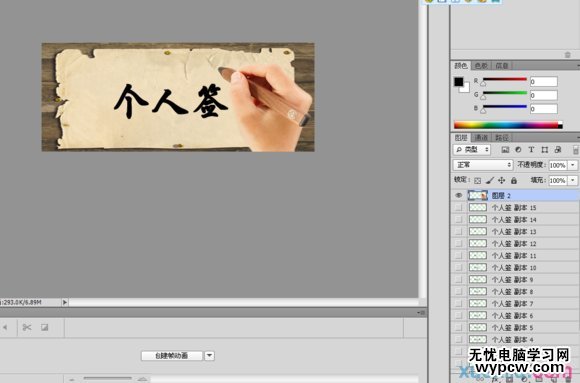
Task: Click the canvas horizontal scrollbar
Action: 243,302
